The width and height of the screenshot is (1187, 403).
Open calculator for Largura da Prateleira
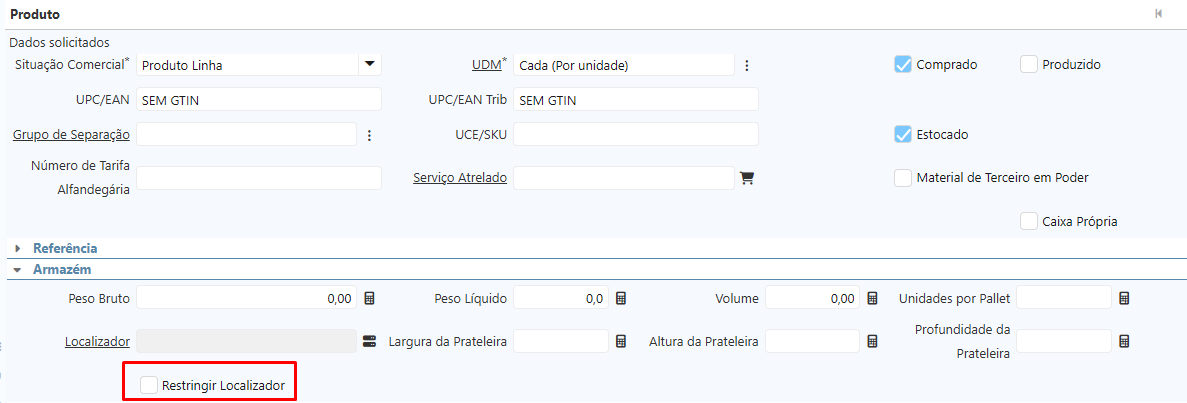click(x=621, y=341)
